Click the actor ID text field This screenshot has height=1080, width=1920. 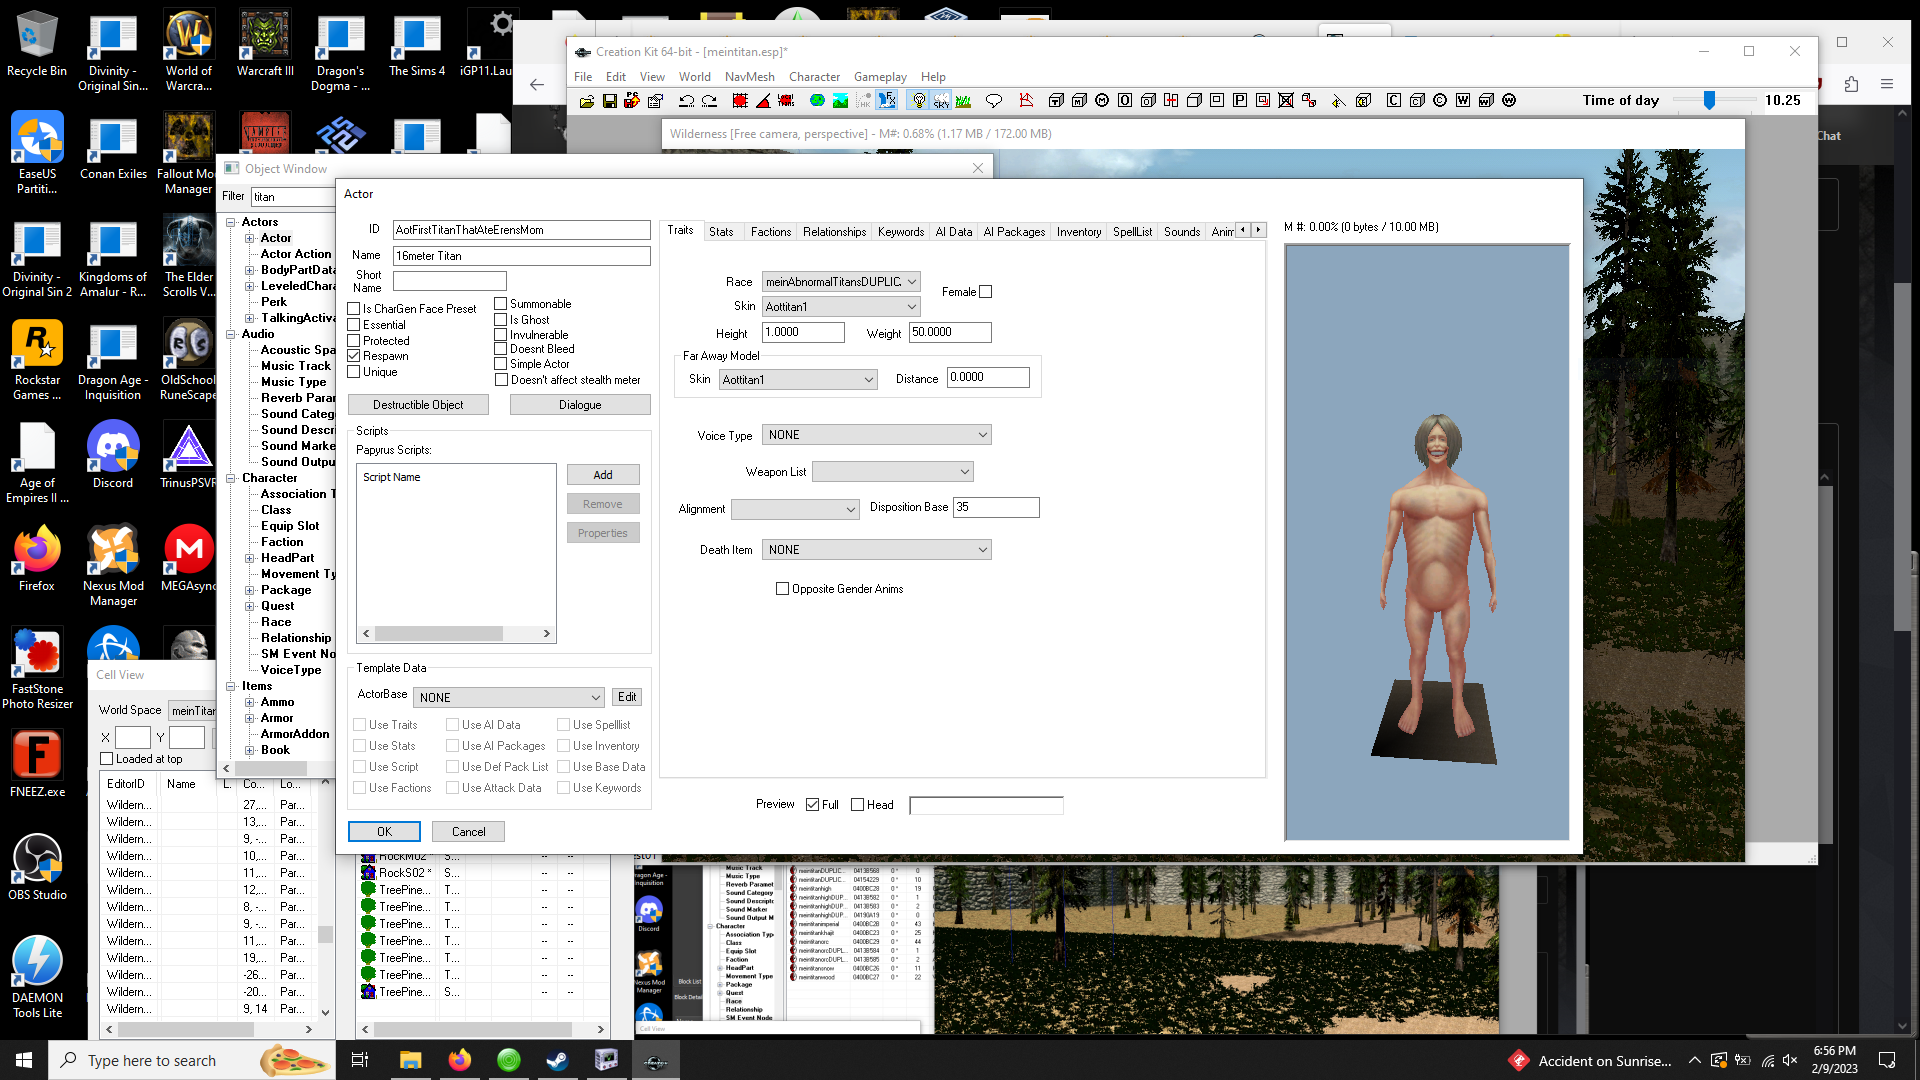[x=521, y=230]
